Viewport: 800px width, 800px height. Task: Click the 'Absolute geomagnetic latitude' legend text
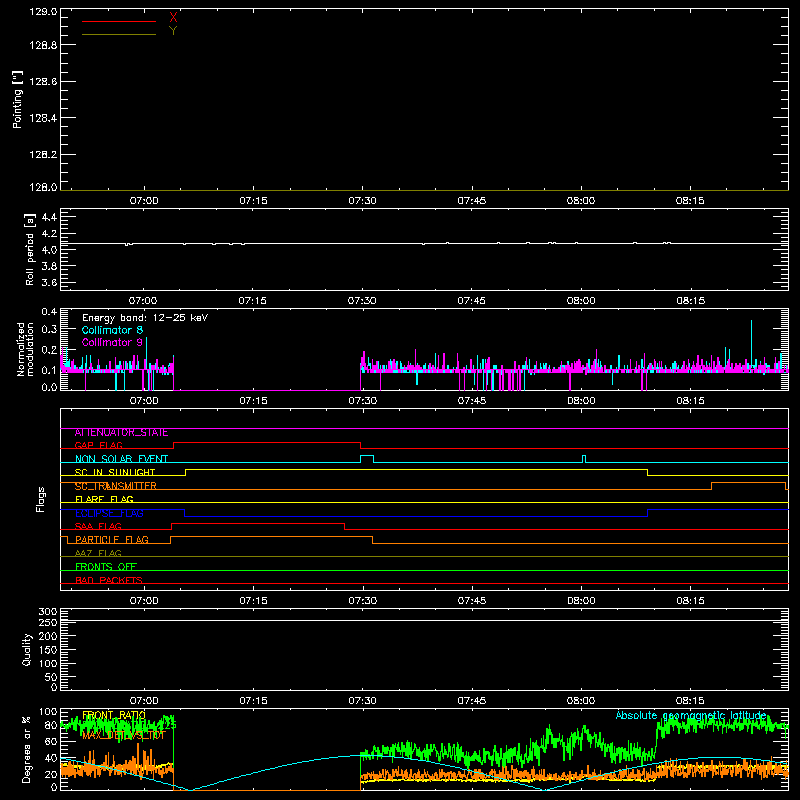pos(691,715)
